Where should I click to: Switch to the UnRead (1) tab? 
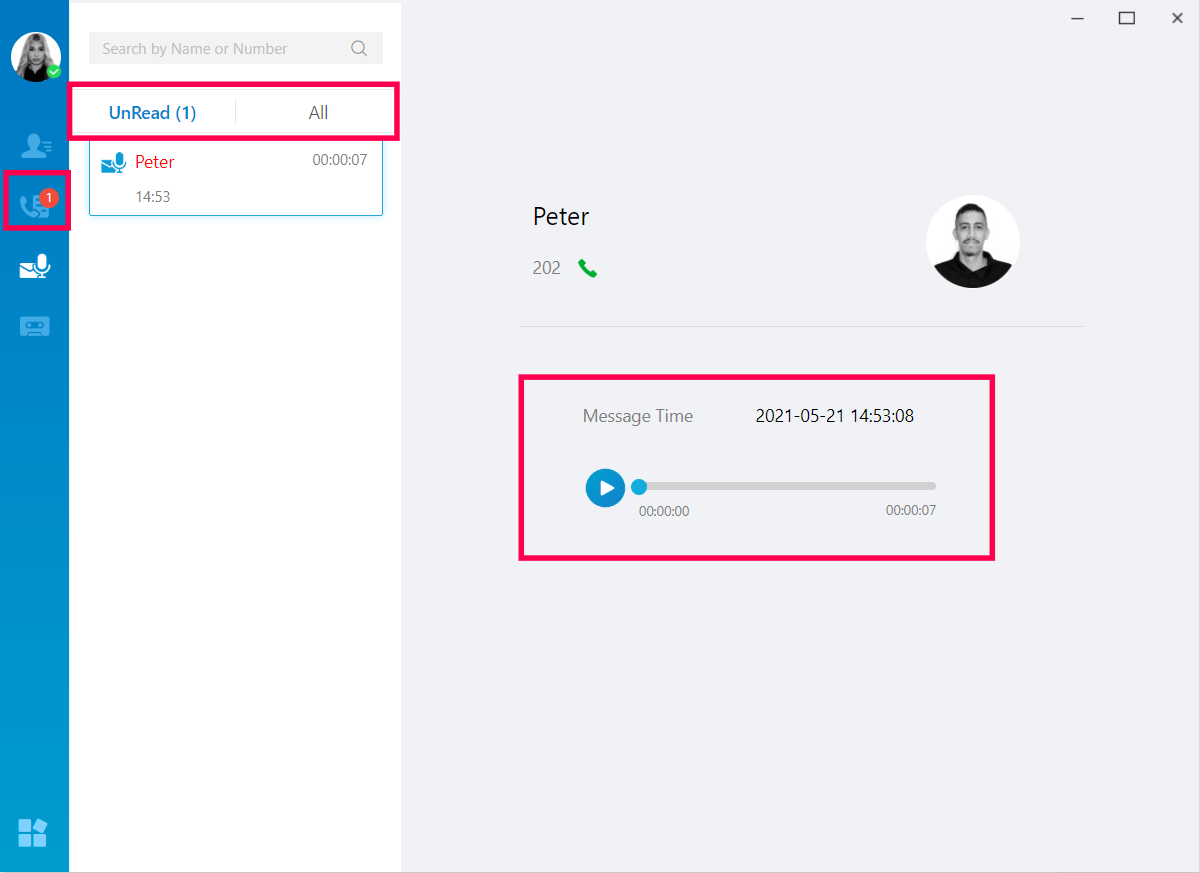[152, 113]
